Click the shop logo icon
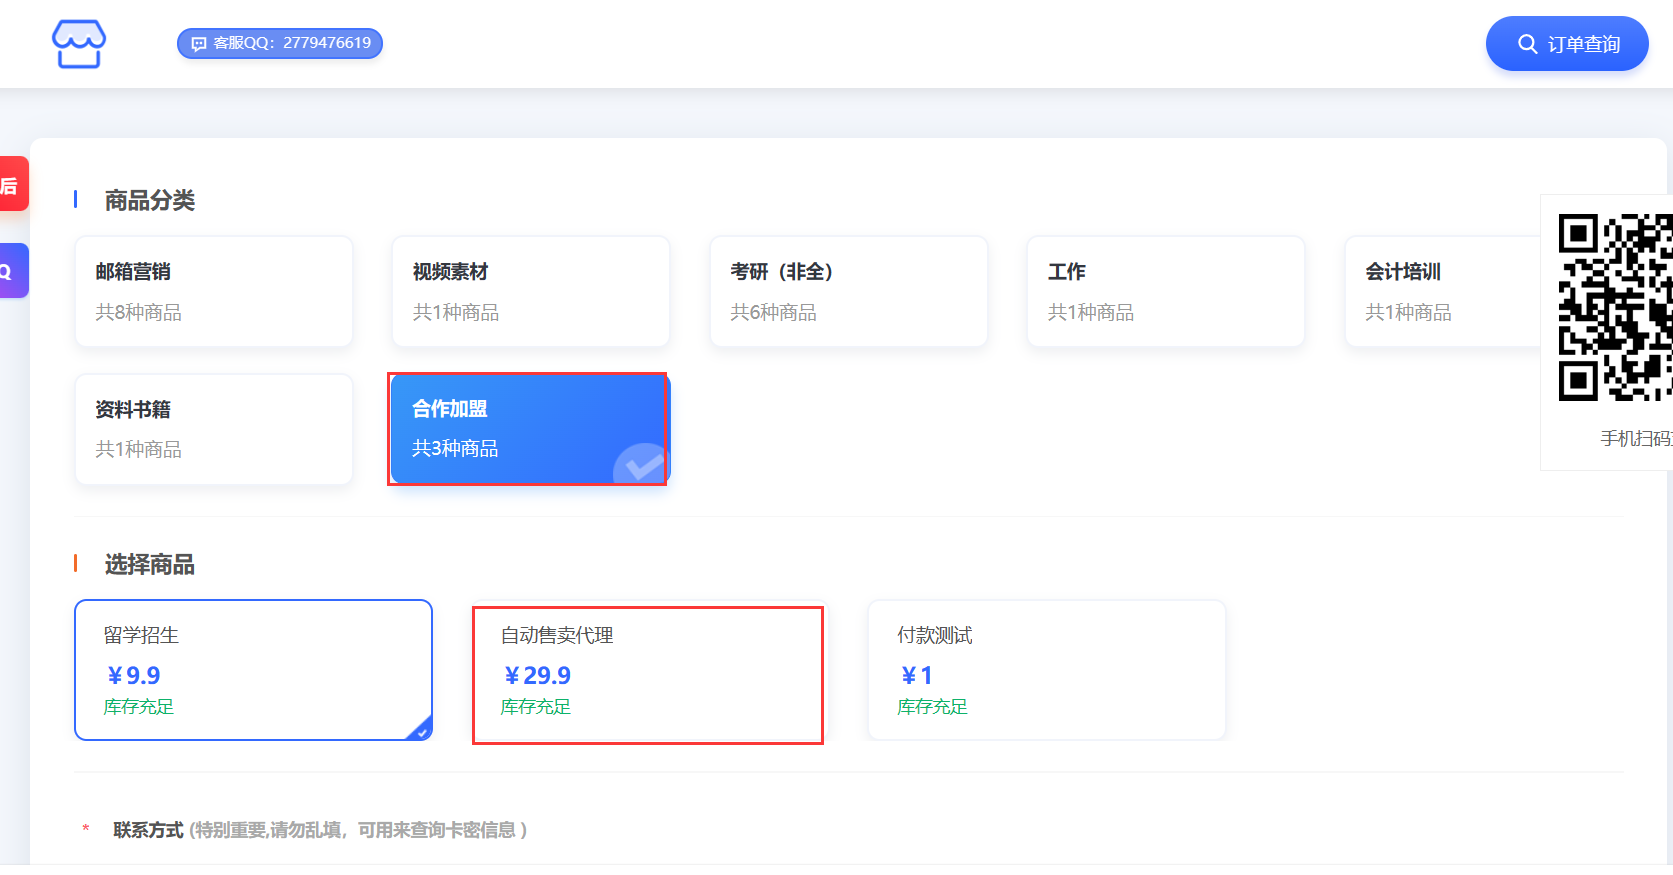The image size is (1673, 875). point(79,44)
